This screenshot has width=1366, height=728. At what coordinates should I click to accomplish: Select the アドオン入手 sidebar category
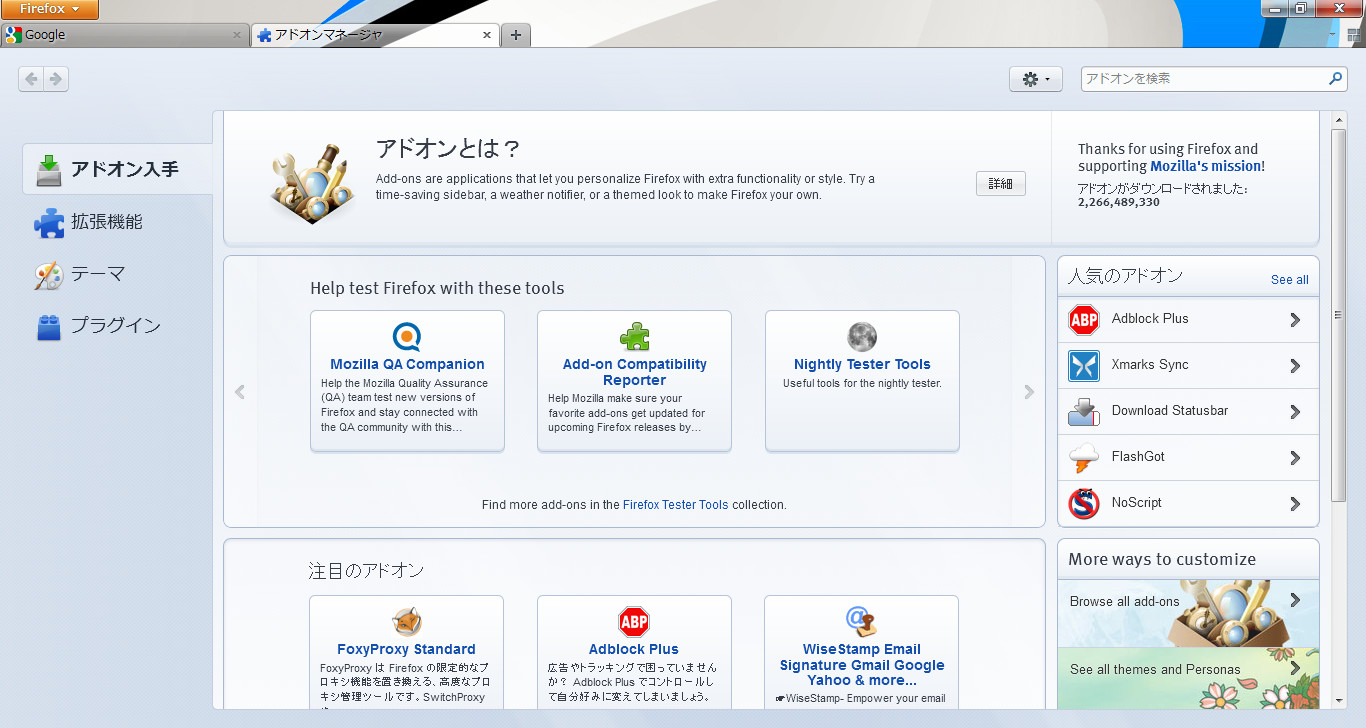click(117, 169)
